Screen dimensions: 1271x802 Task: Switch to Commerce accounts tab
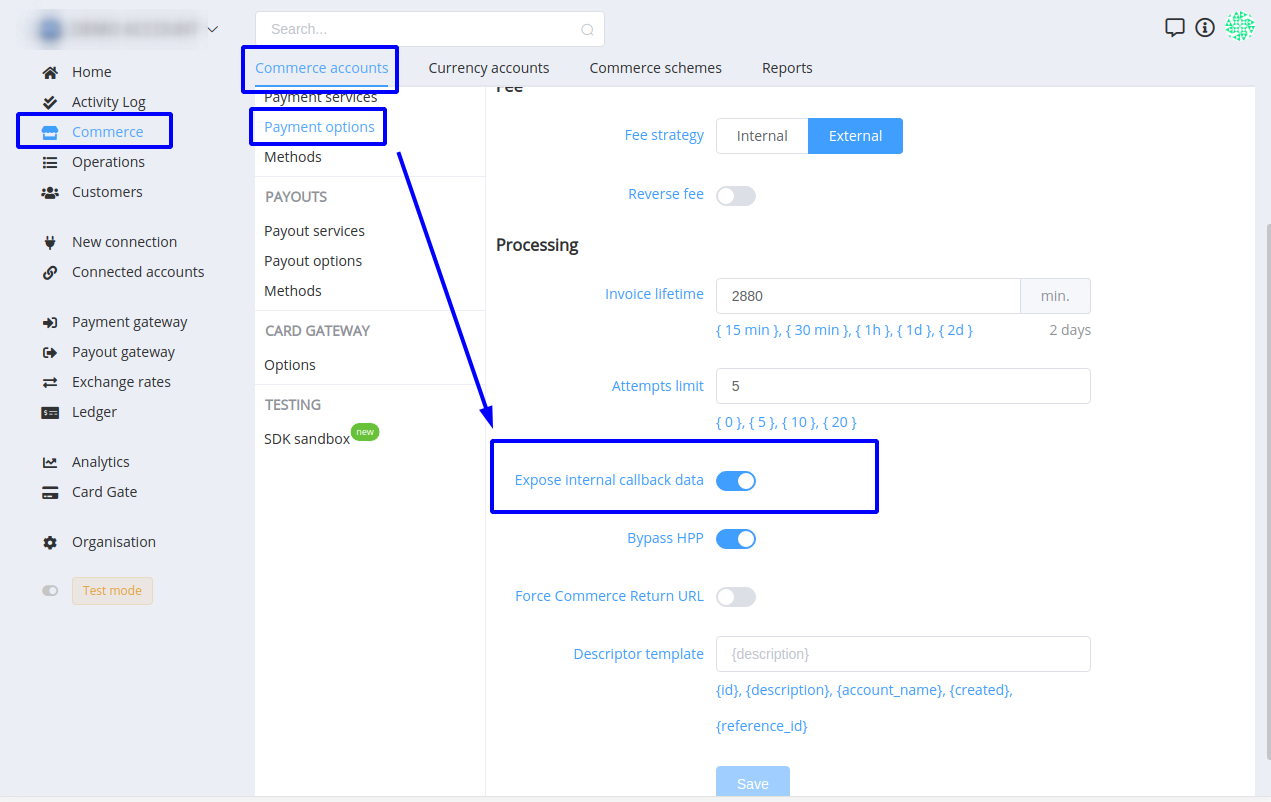pos(322,68)
